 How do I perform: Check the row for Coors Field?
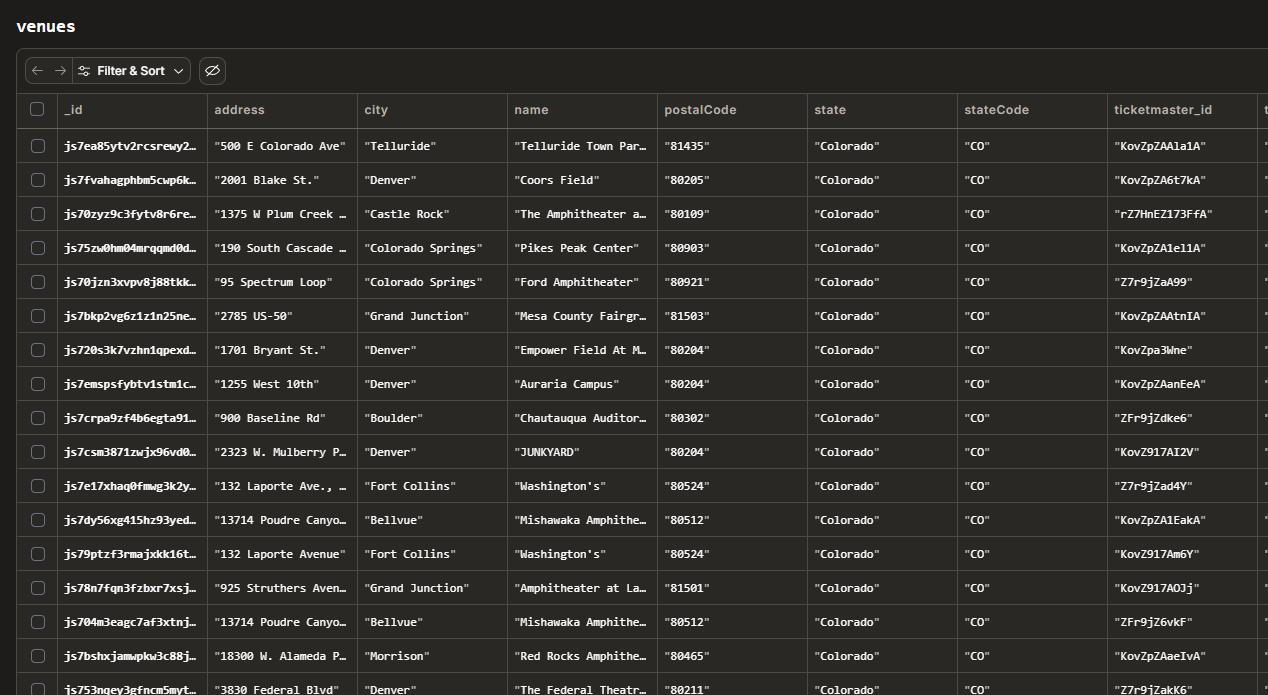pos(38,180)
